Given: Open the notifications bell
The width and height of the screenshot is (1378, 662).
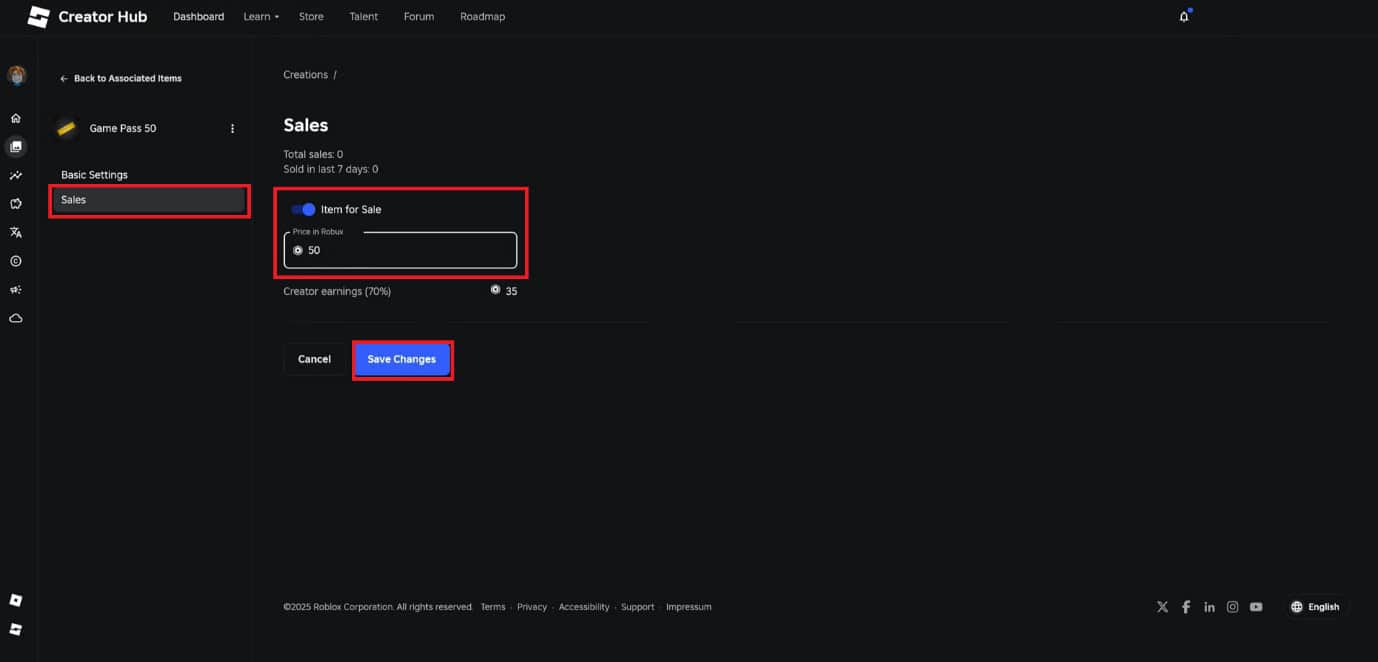Looking at the screenshot, I should tap(1184, 17).
